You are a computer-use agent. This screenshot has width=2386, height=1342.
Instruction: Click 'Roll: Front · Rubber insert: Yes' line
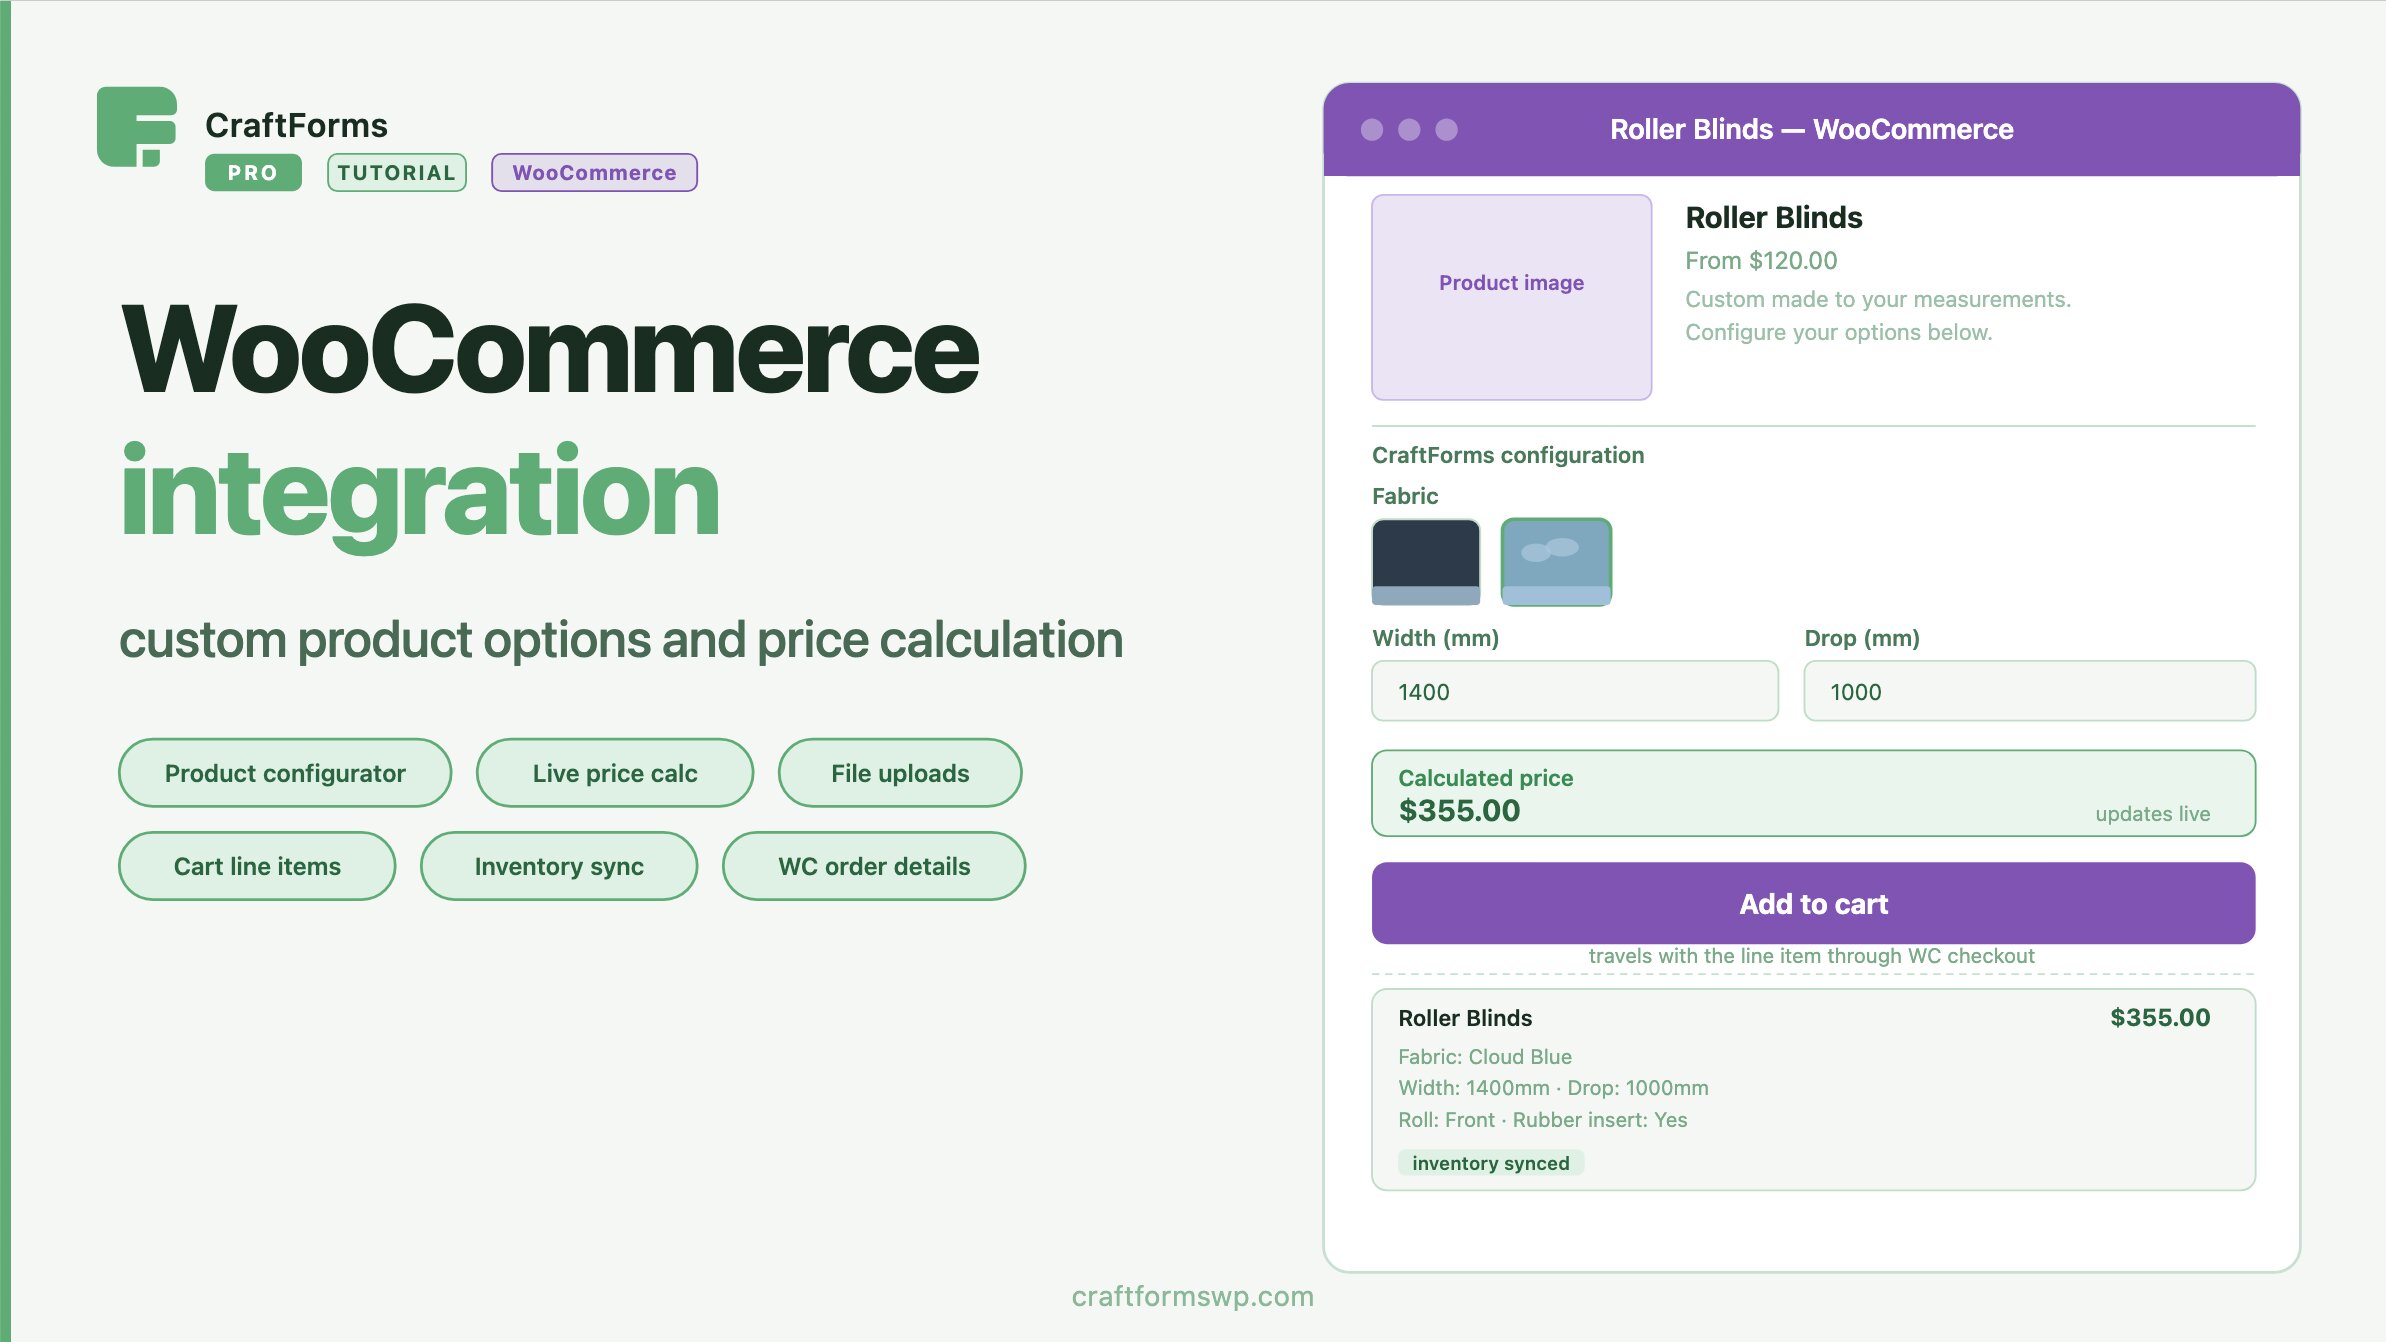1542,1120
